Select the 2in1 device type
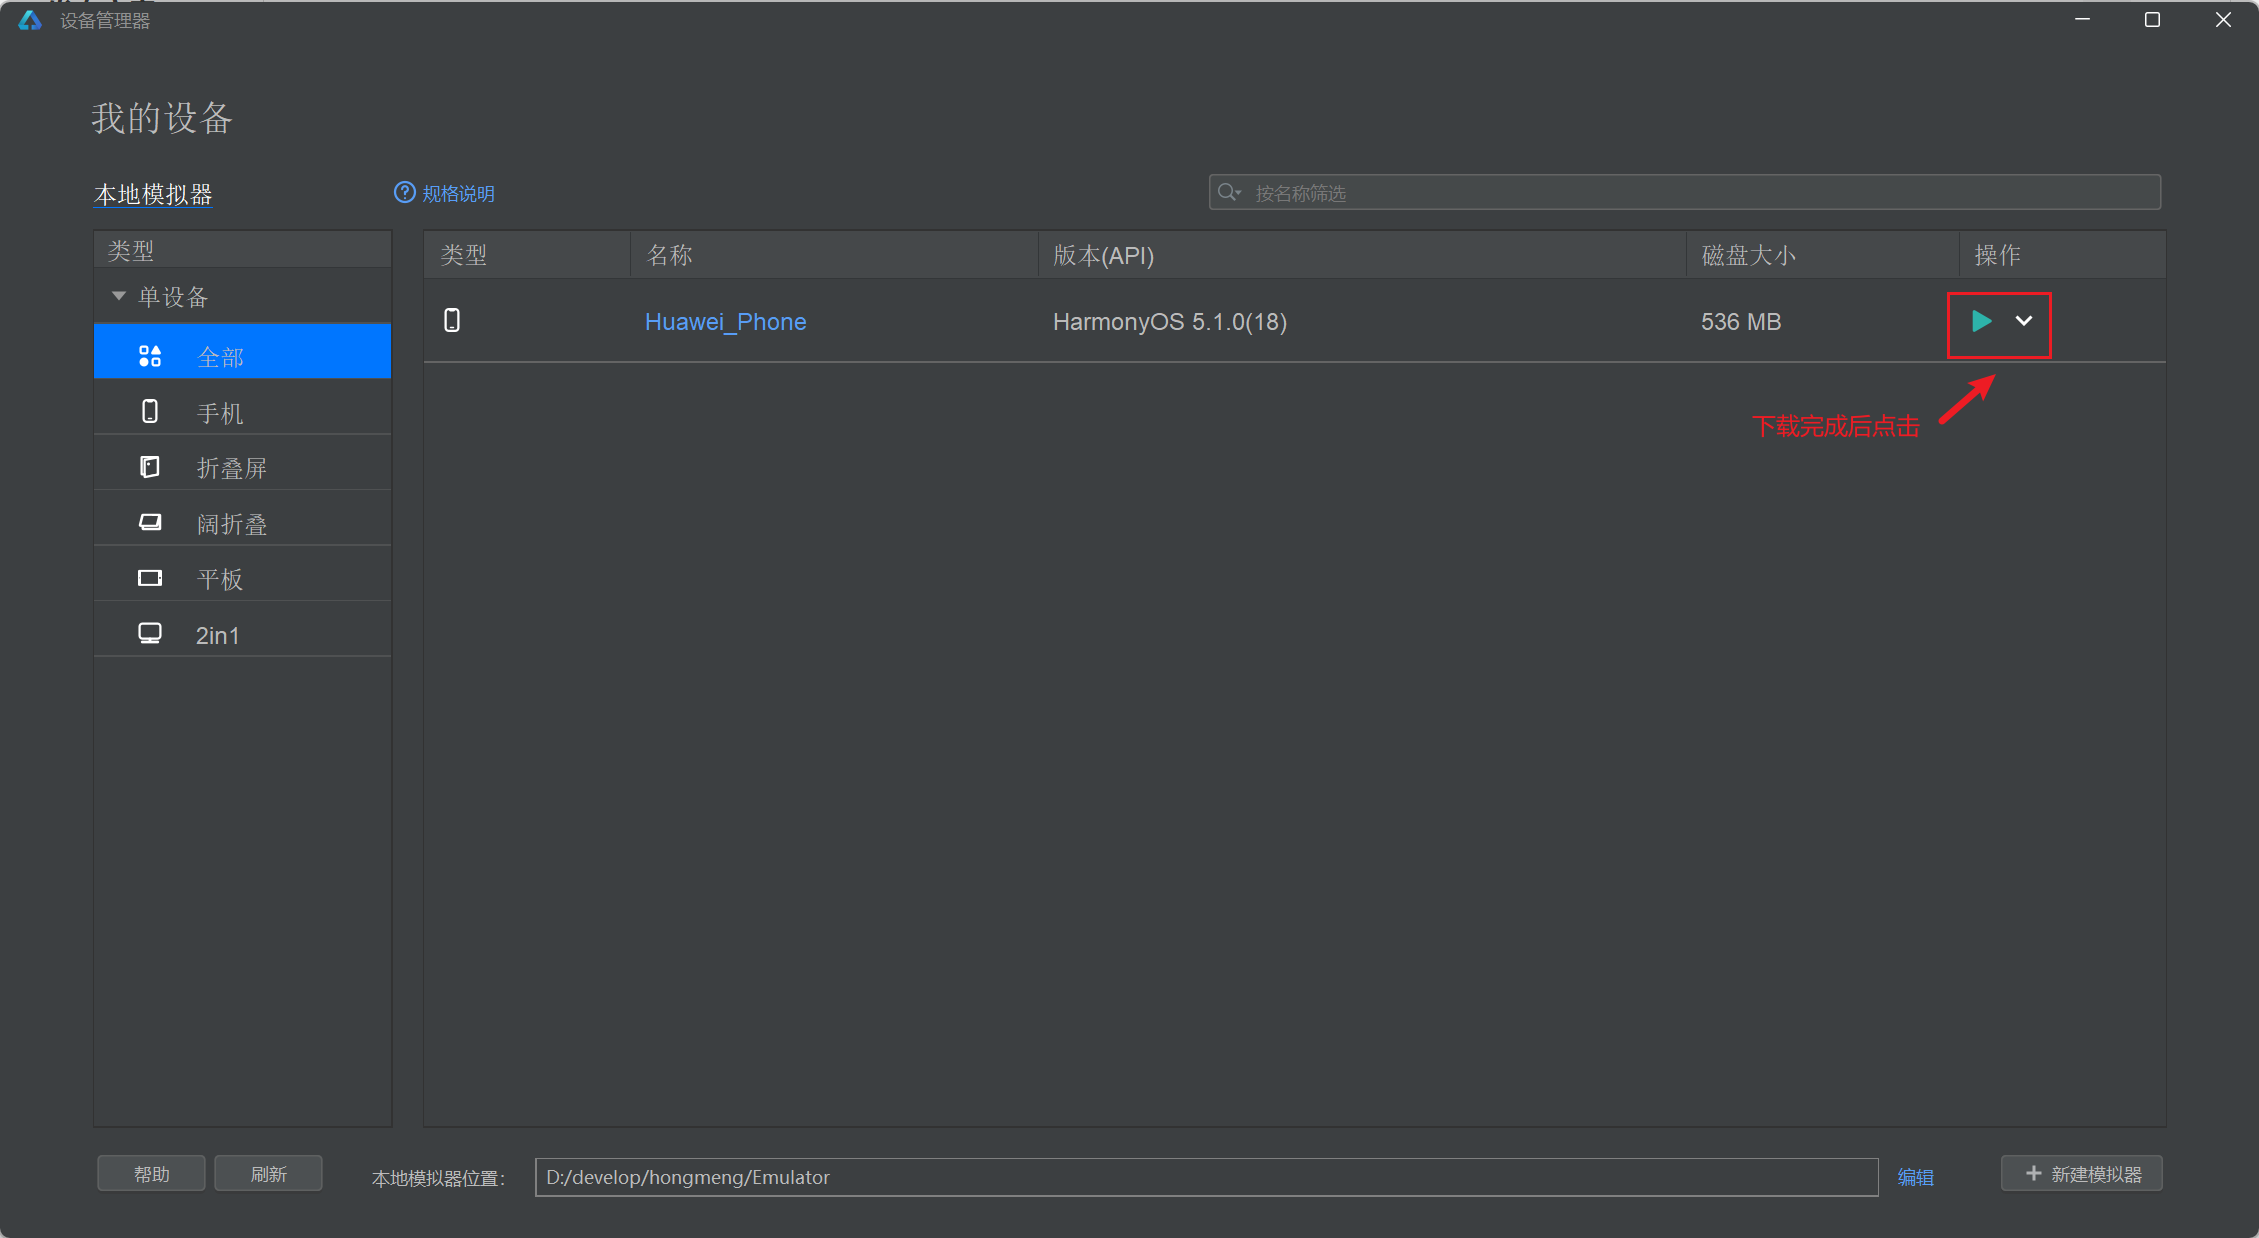Viewport: 2259px width, 1238px height. coord(217,635)
